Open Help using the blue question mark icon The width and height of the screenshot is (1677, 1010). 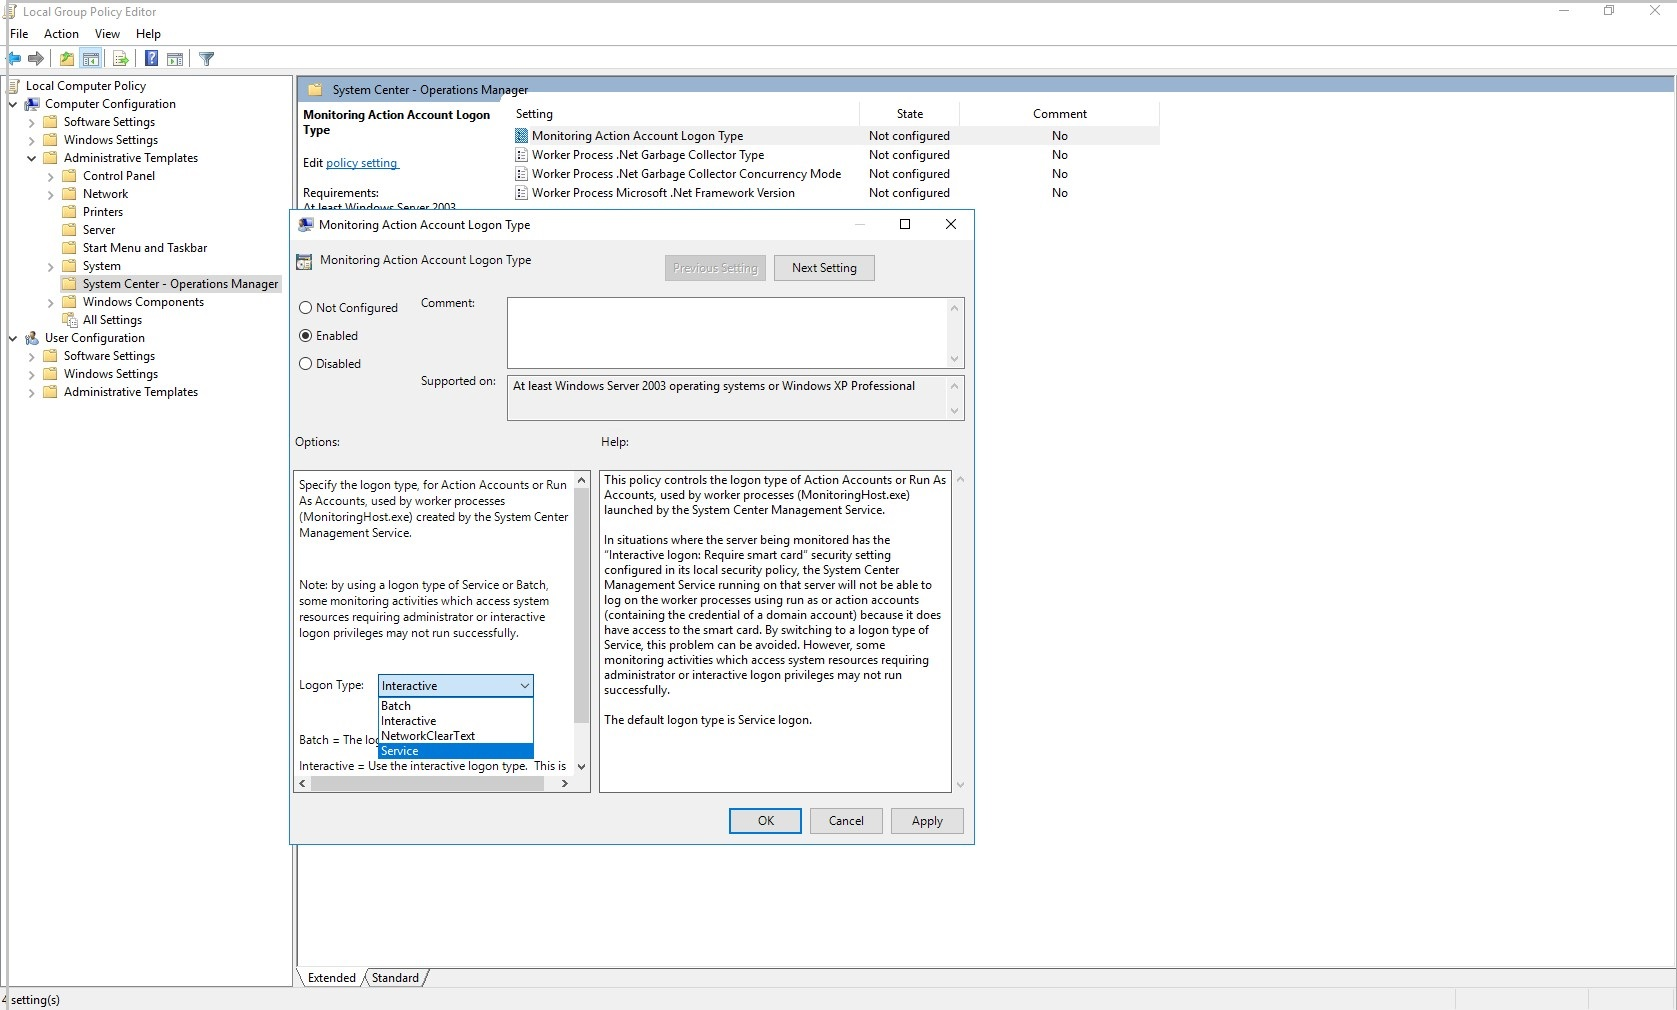point(151,58)
